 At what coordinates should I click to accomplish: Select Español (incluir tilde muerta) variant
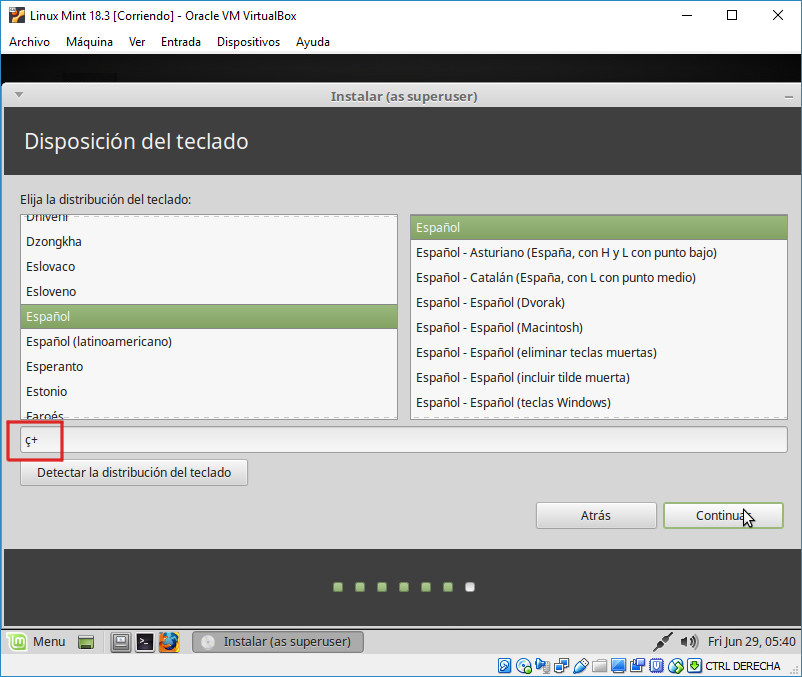(598, 378)
